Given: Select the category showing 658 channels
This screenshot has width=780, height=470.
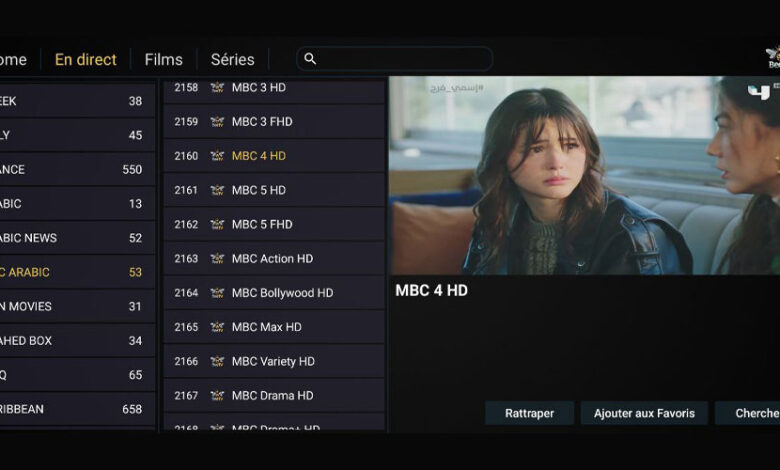Looking at the screenshot, I should [x=77, y=409].
